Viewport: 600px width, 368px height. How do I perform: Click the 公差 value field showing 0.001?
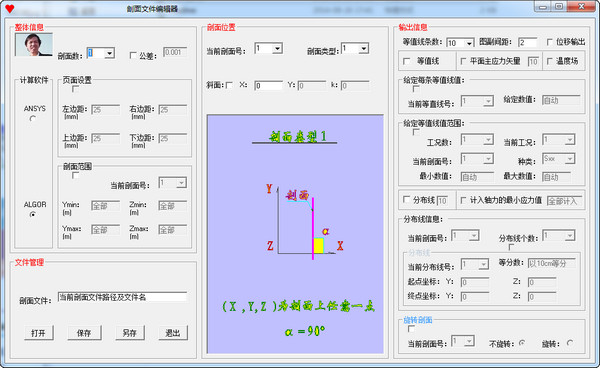[175, 52]
